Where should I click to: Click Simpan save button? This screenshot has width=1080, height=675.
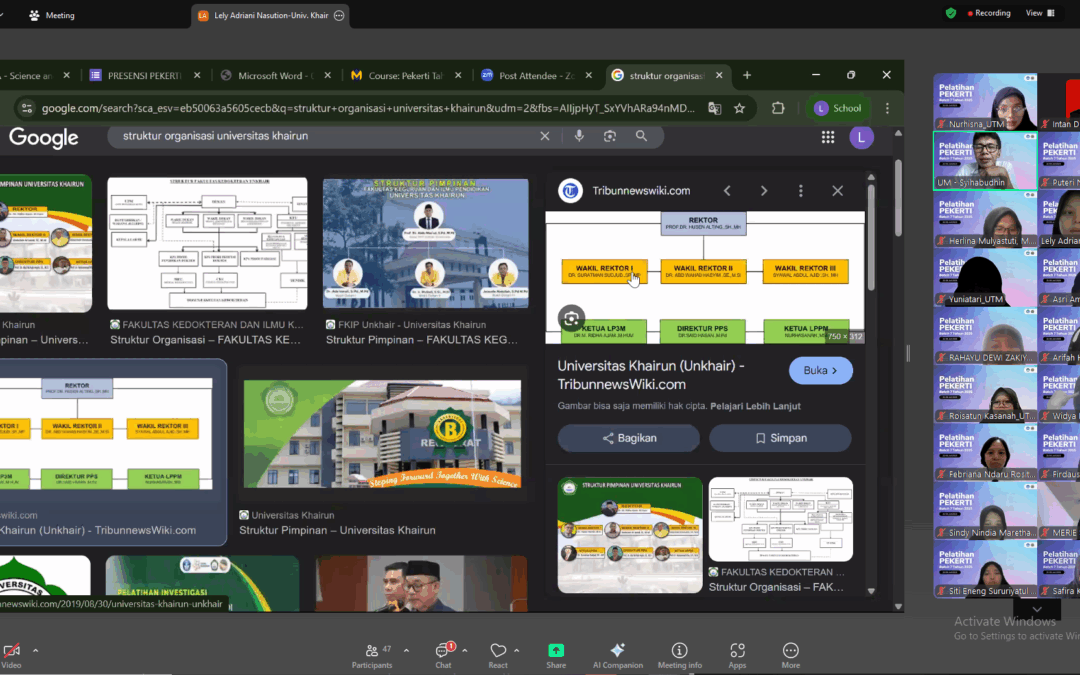[x=780, y=438]
